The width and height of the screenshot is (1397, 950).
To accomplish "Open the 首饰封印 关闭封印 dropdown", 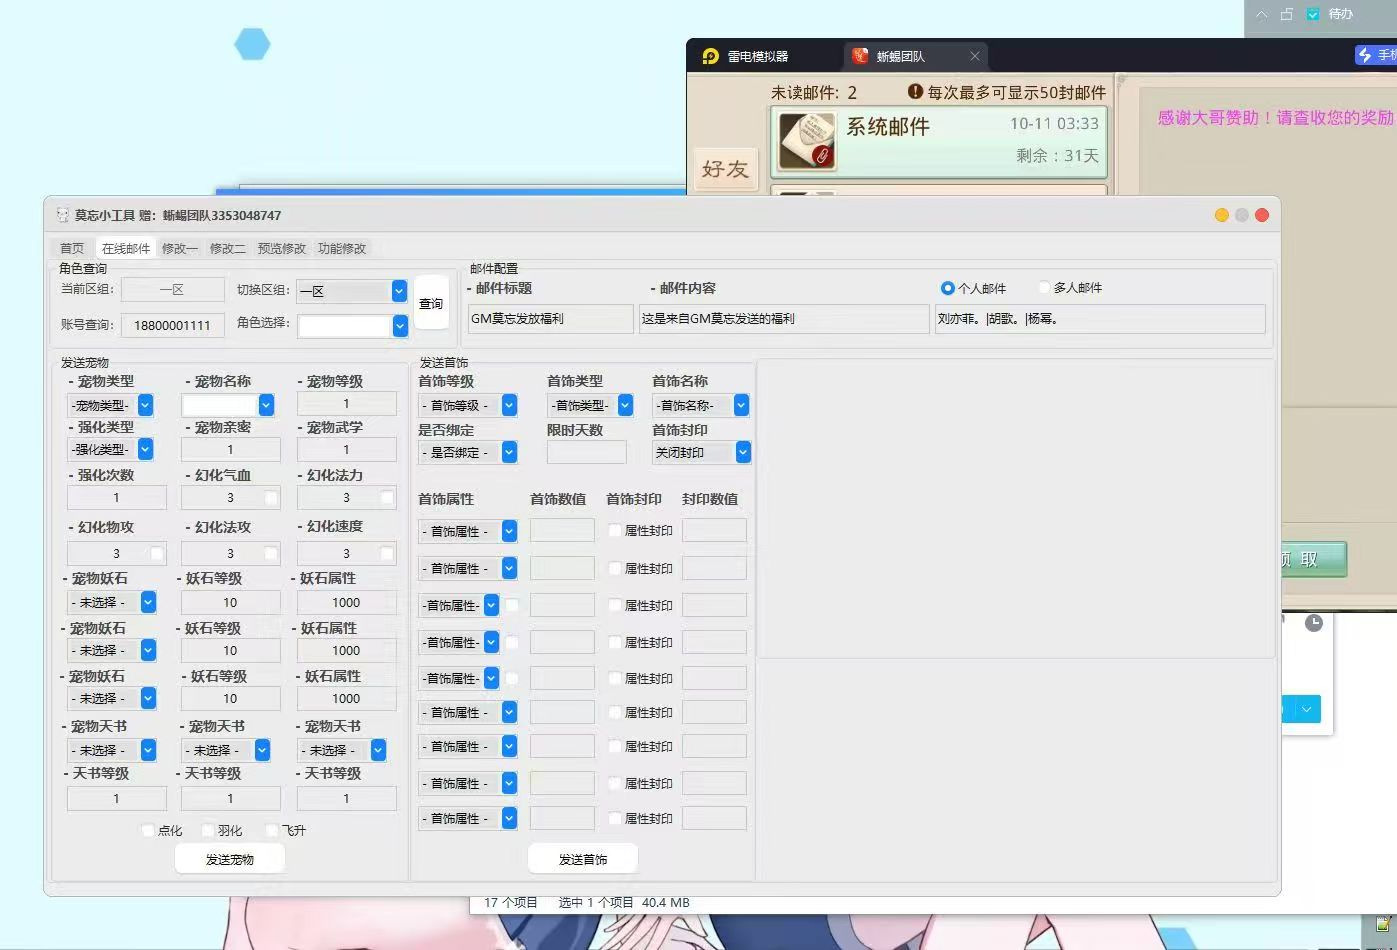I will pos(743,453).
